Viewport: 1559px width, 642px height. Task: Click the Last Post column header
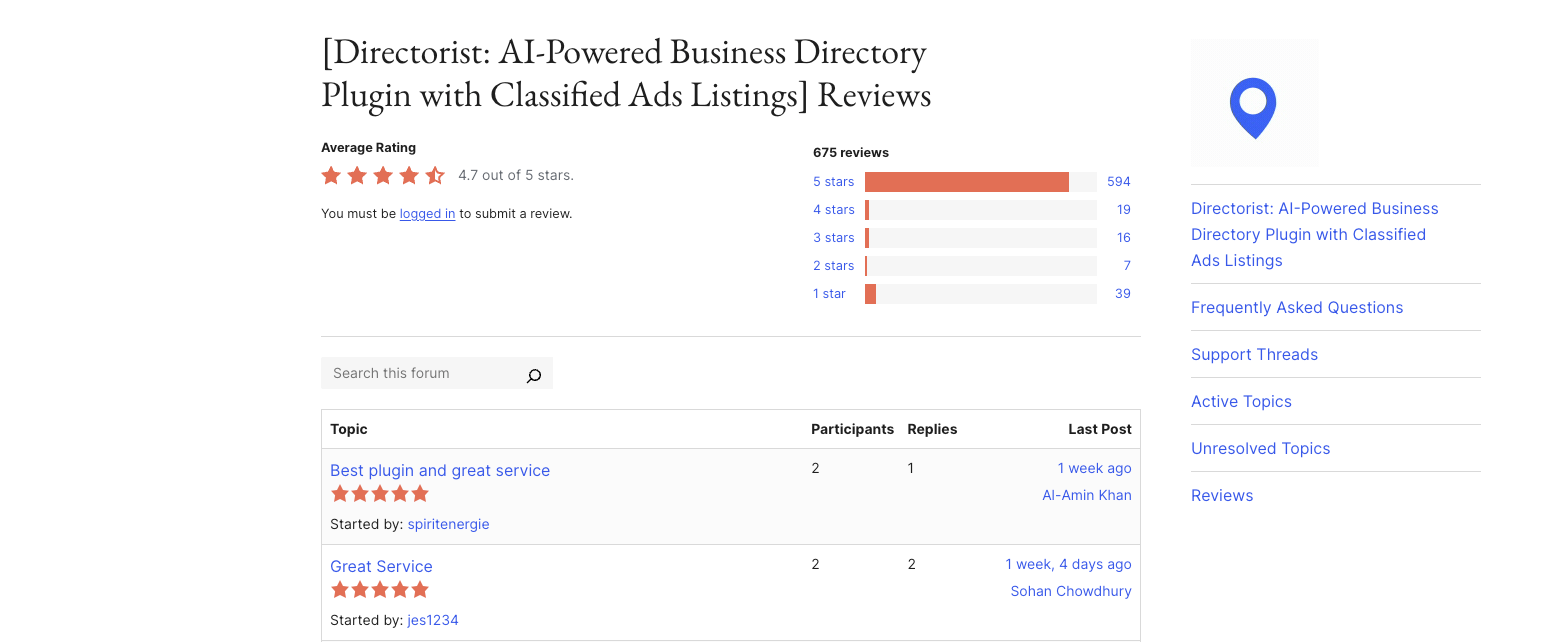(x=1100, y=429)
